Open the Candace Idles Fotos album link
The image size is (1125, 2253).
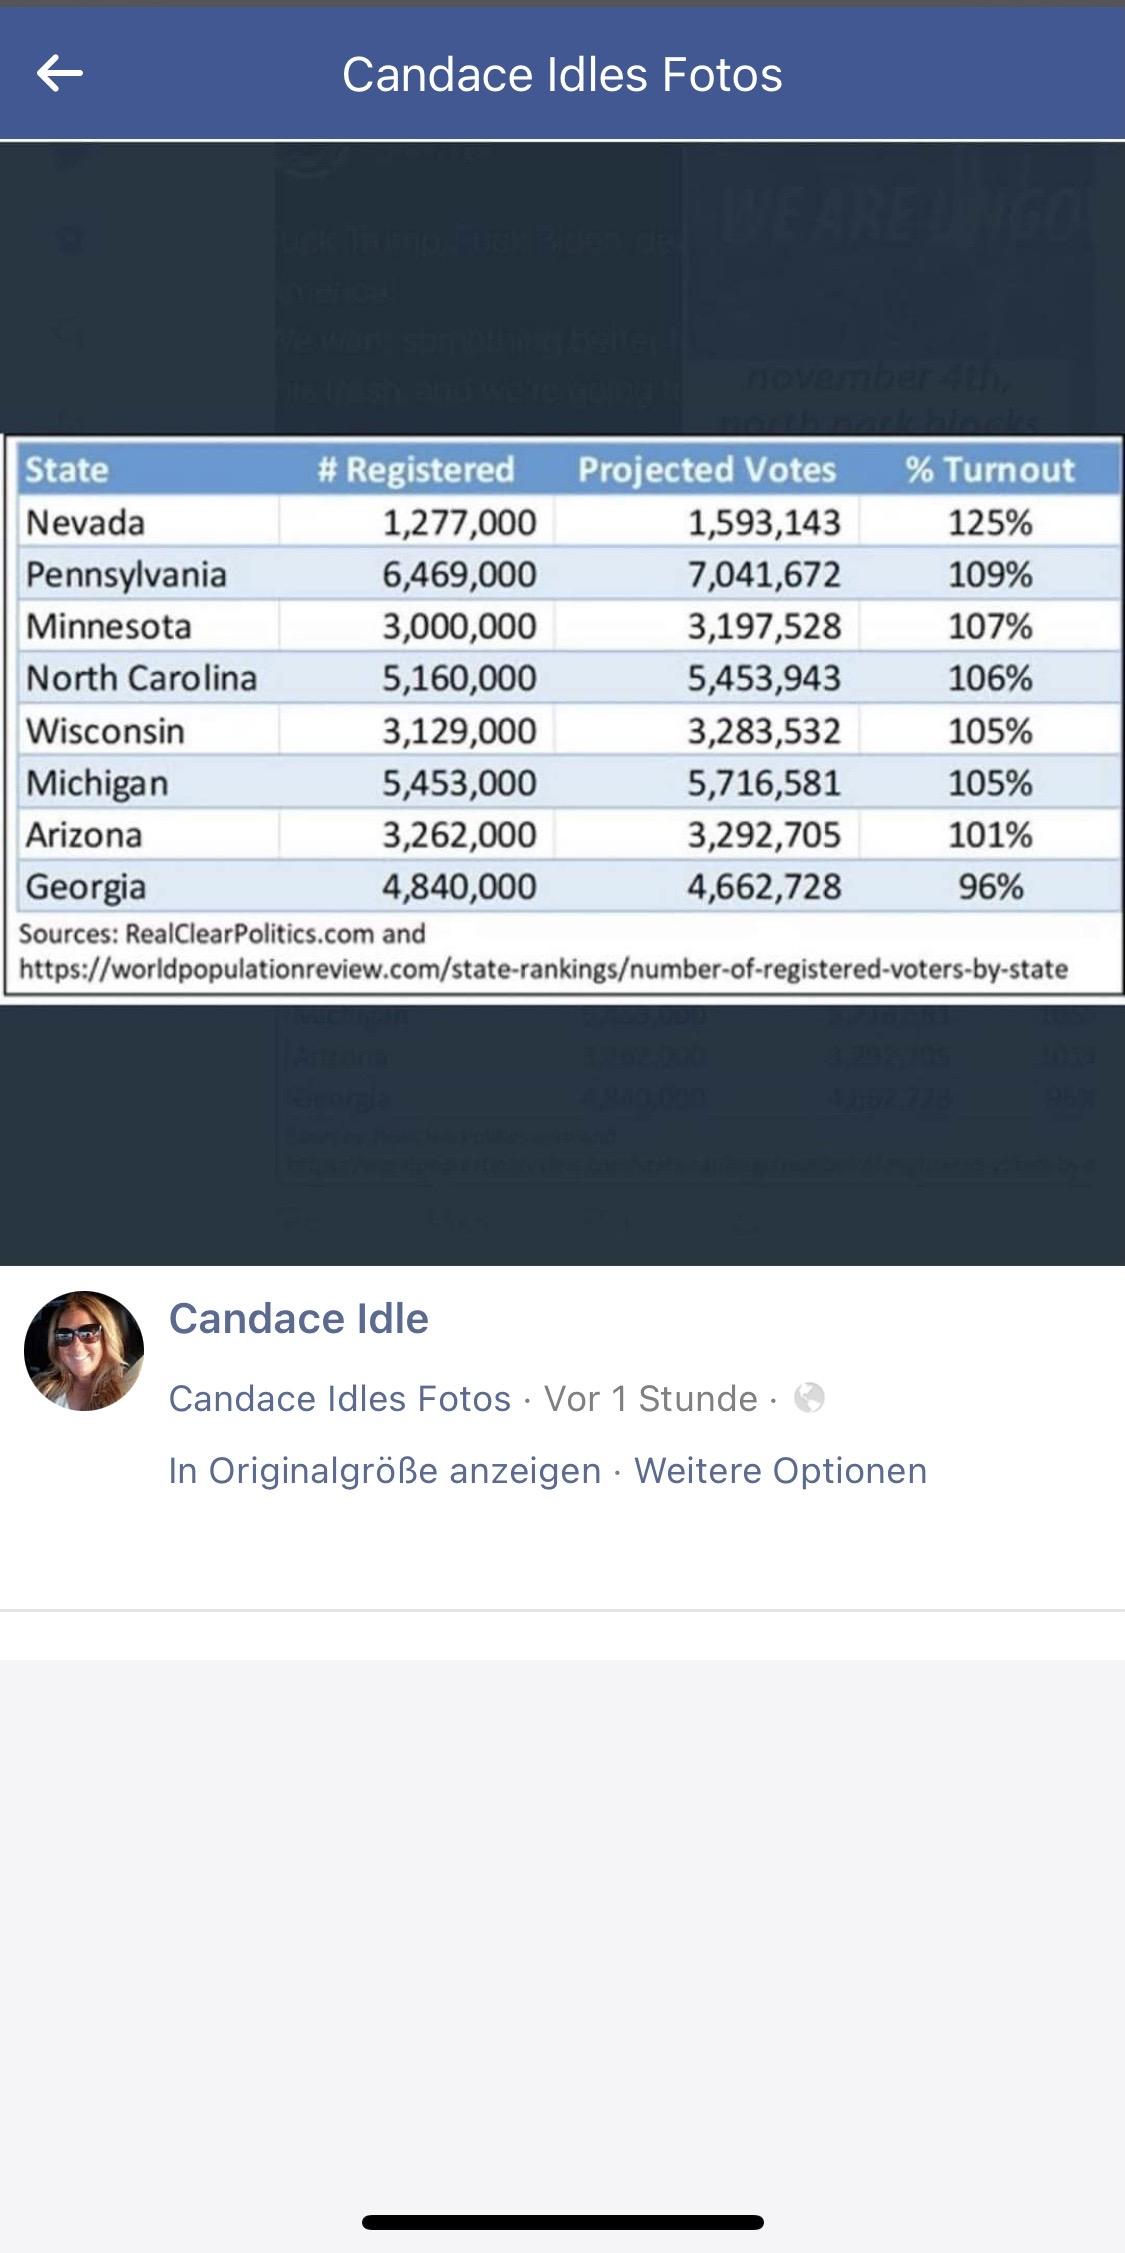click(x=340, y=1398)
